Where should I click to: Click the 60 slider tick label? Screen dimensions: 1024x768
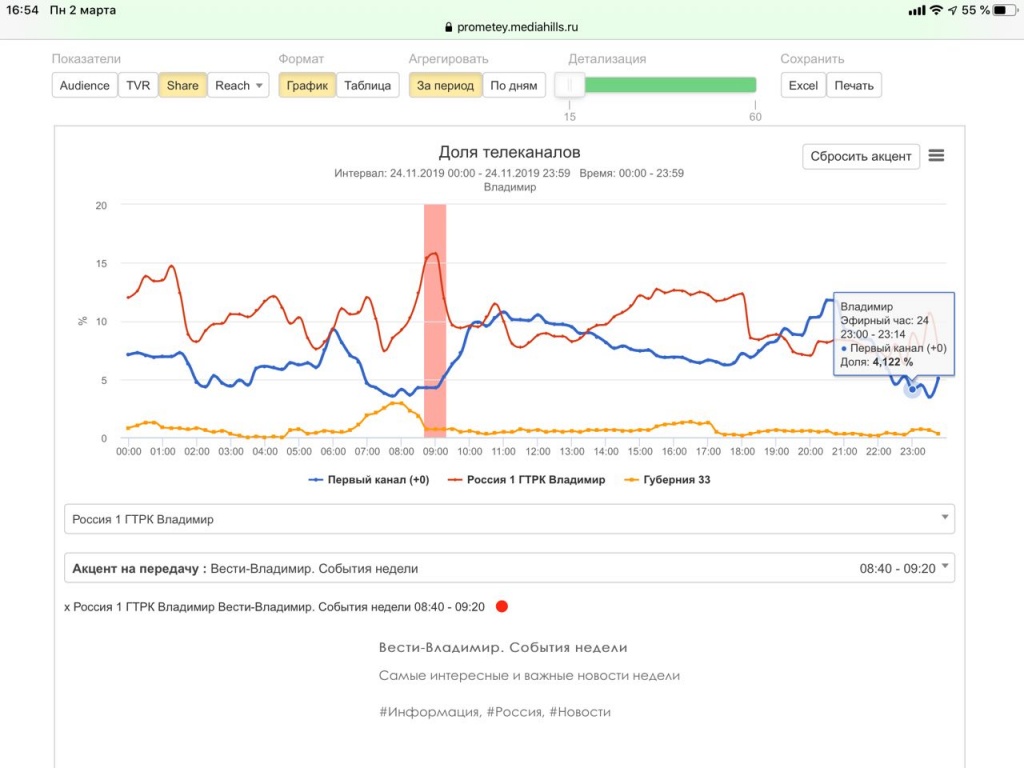[x=755, y=117]
